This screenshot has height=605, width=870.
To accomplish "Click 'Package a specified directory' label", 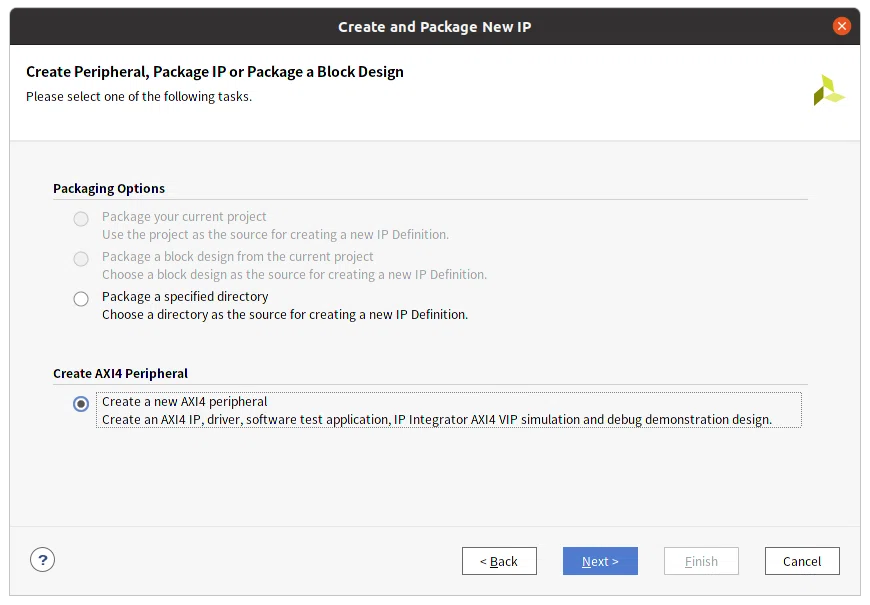I will 185,296.
